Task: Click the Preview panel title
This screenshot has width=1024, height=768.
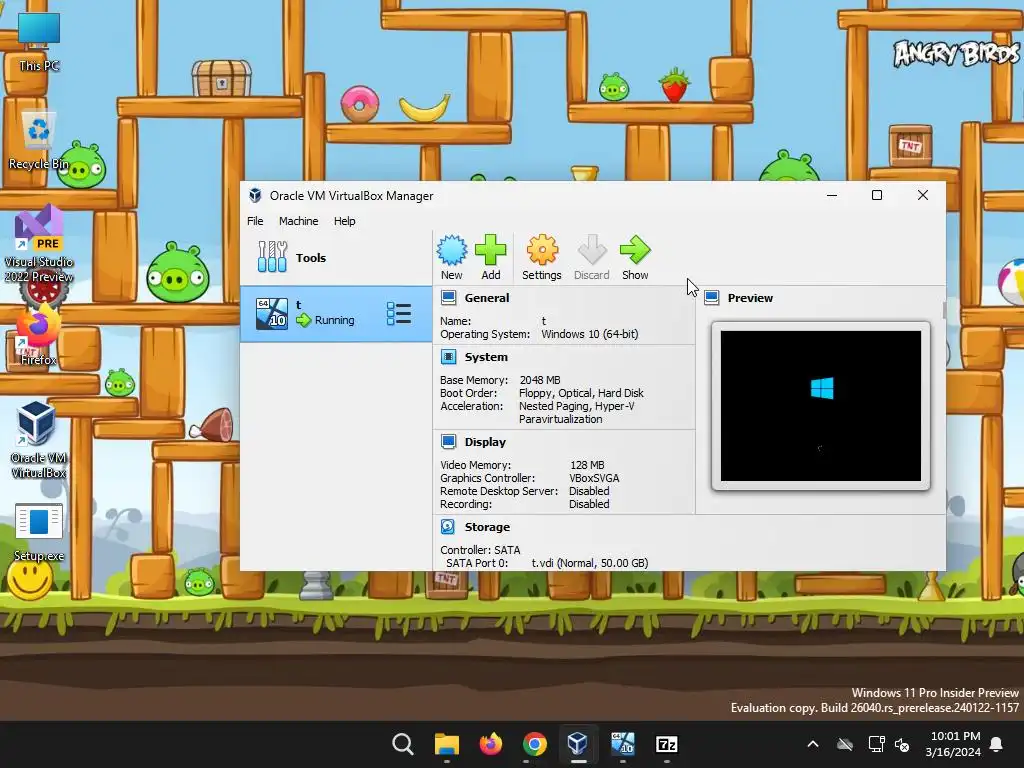Action: 750,298
